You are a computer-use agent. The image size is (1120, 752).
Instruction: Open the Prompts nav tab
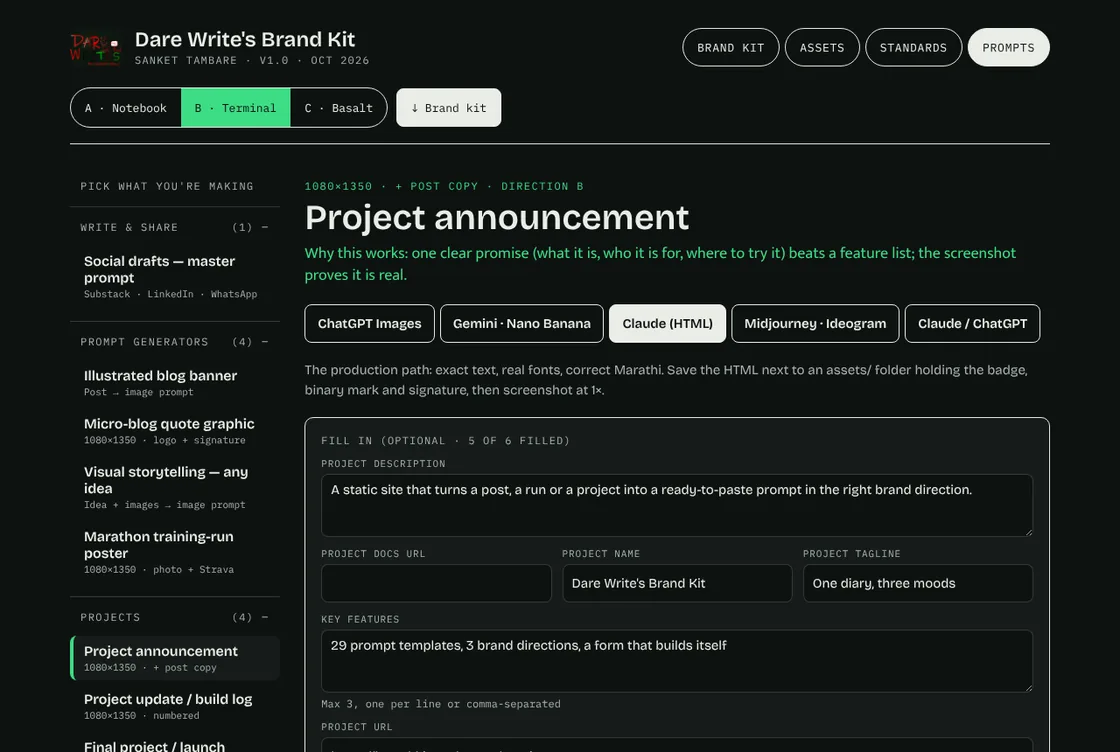(1008, 48)
